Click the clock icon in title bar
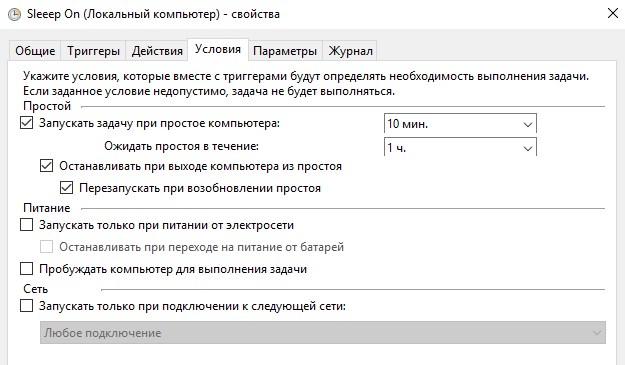 click(x=15, y=14)
